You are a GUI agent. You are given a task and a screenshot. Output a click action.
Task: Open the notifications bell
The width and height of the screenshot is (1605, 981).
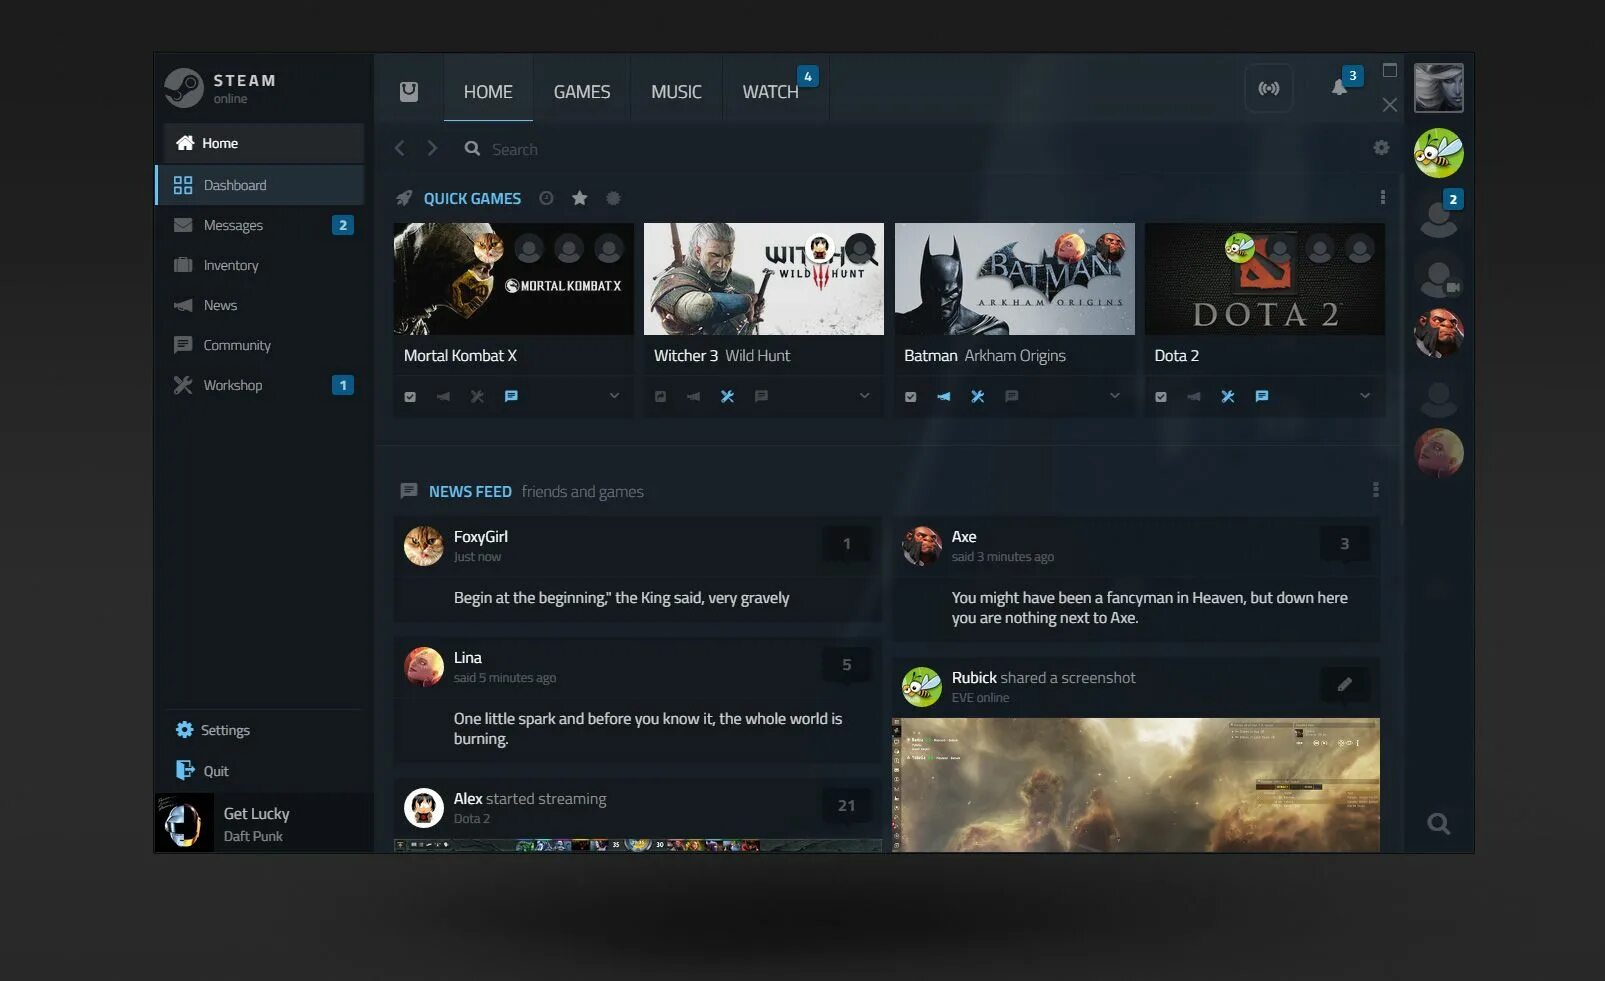pos(1339,88)
